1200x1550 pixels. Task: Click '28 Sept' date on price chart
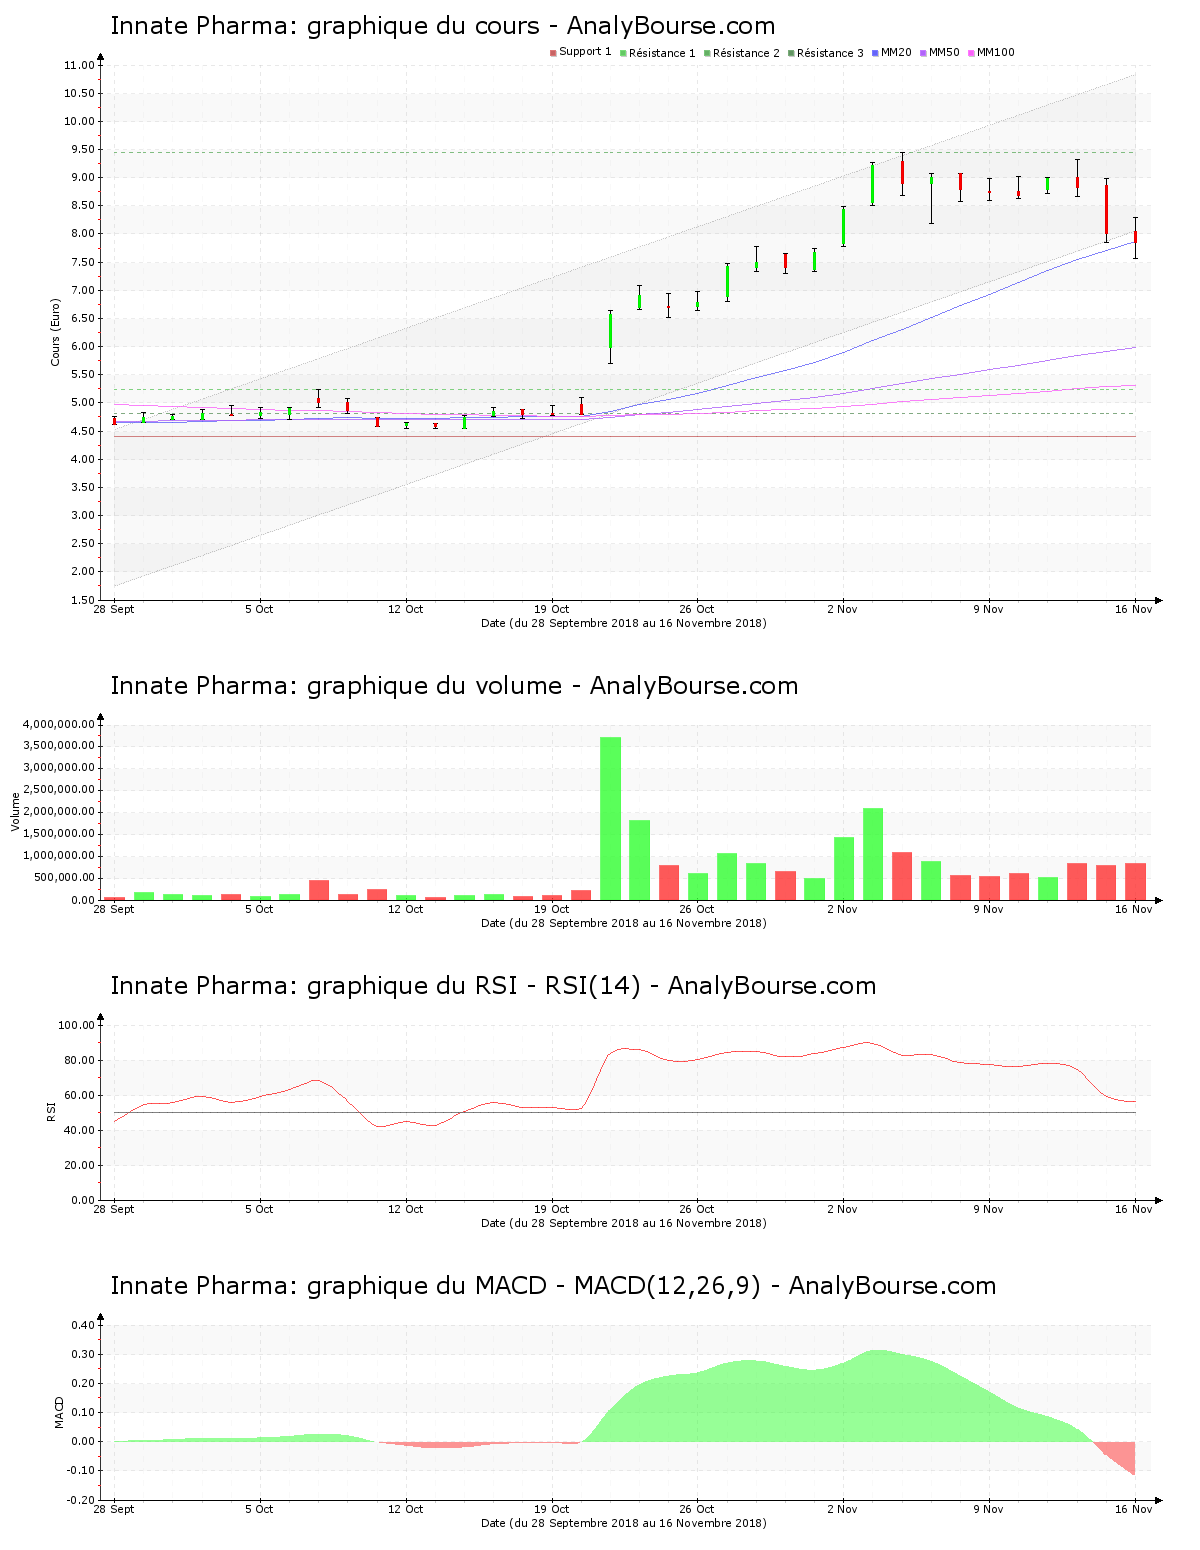[x=114, y=609]
